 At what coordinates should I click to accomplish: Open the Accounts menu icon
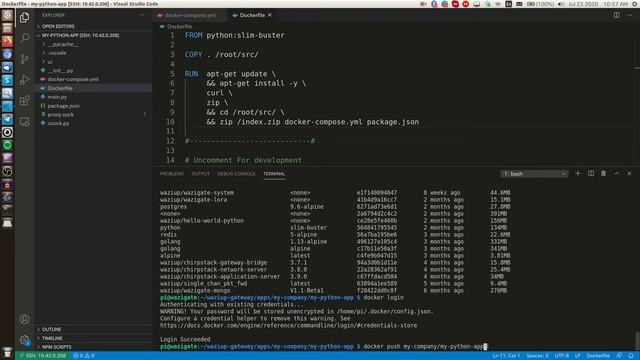[24, 319]
